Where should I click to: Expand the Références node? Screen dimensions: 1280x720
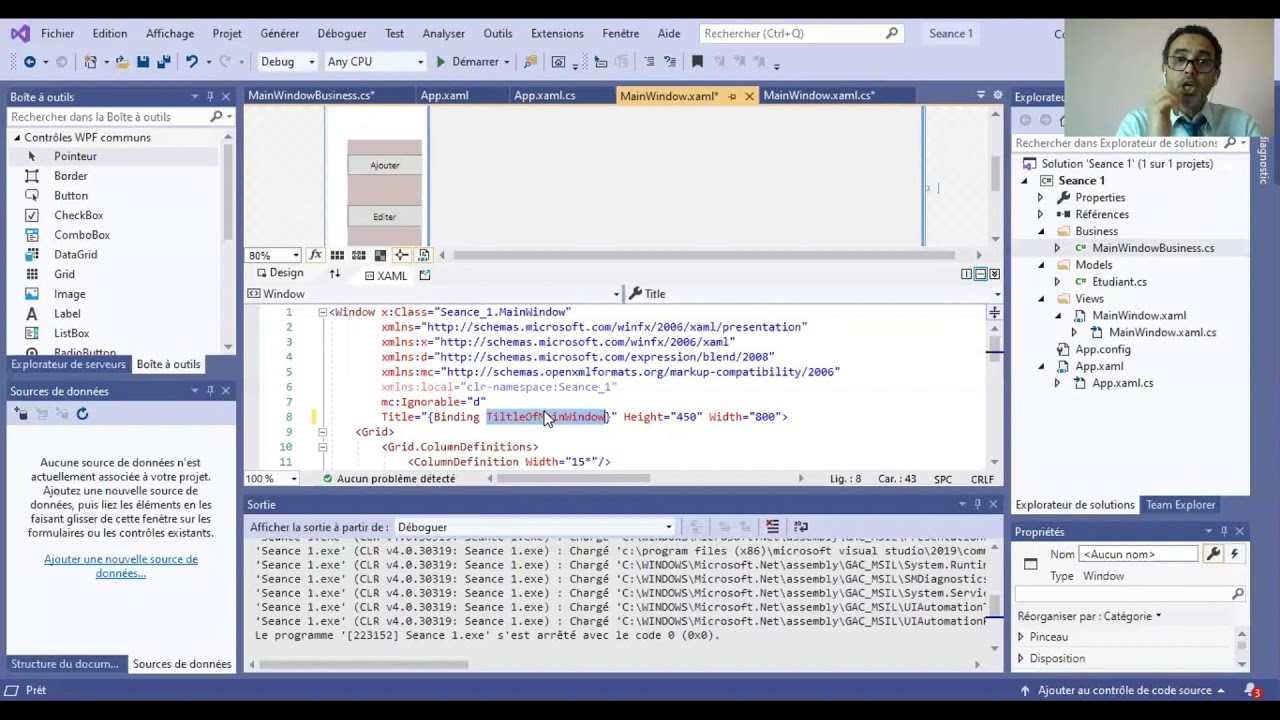tap(1040, 214)
